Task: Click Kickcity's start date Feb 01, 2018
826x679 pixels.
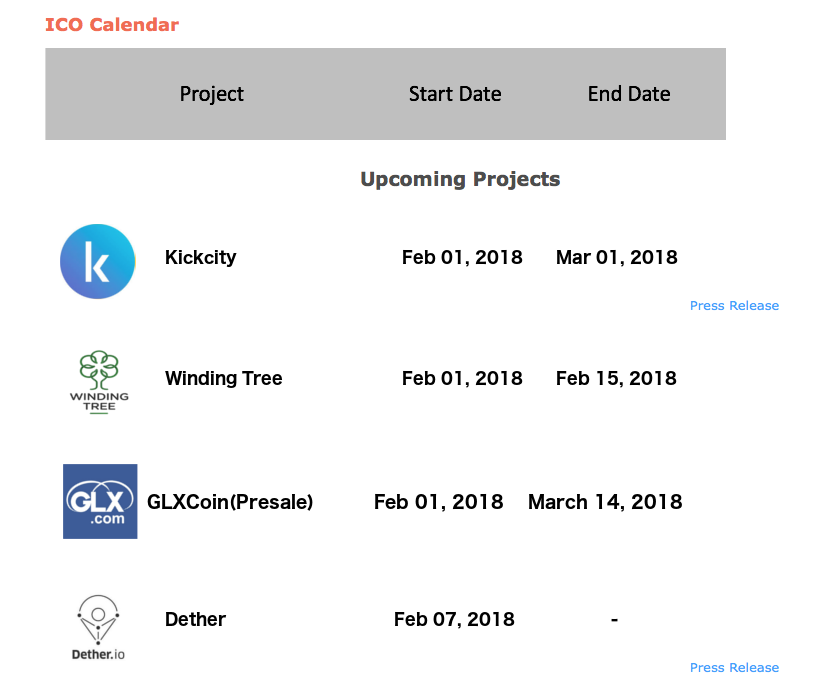Action: coord(462,257)
